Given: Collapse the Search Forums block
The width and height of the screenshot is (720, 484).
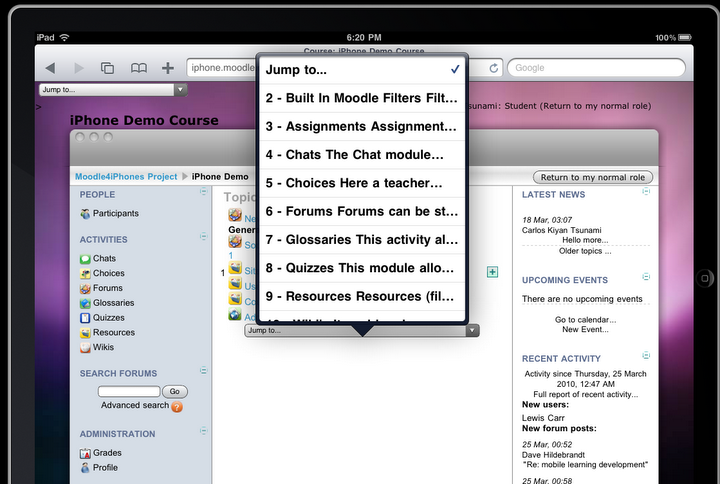Looking at the screenshot, I should pyautogui.click(x=203, y=370).
